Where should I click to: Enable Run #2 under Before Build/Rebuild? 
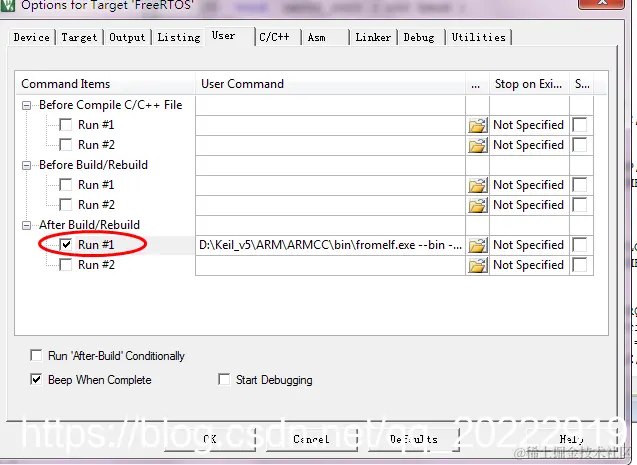point(65,204)
